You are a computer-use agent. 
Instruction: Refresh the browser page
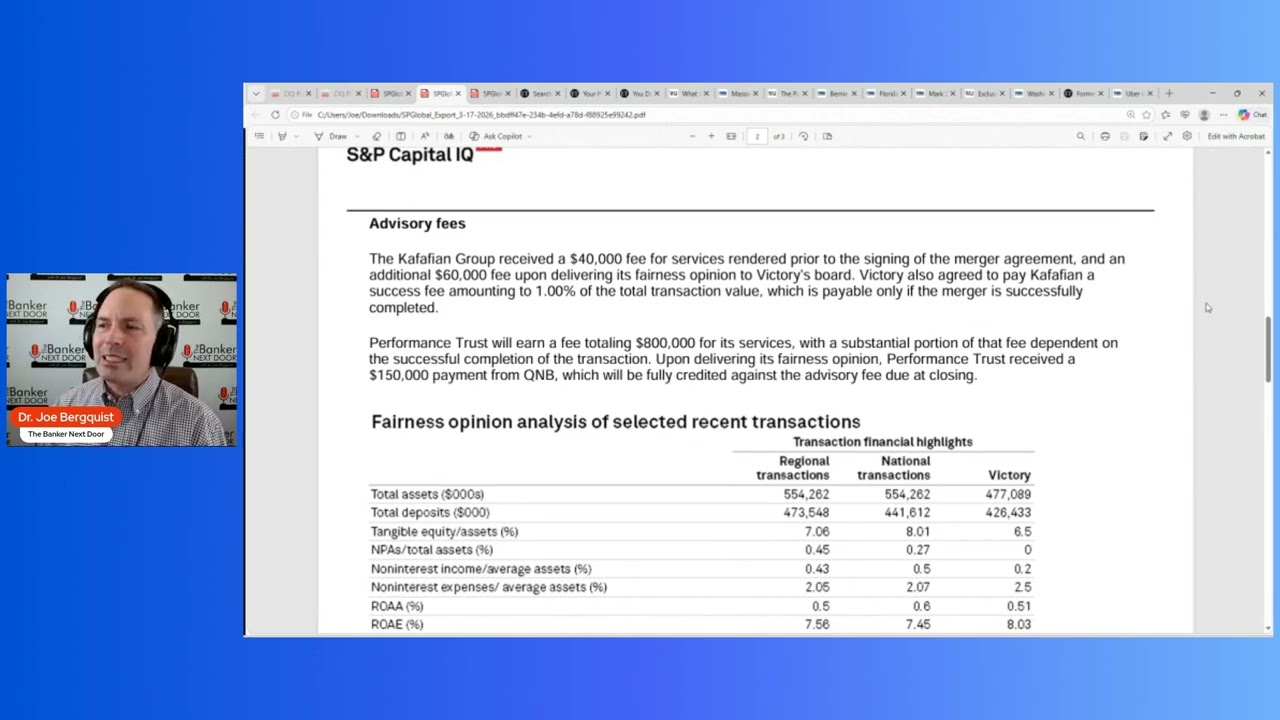[x=275, y=115]
